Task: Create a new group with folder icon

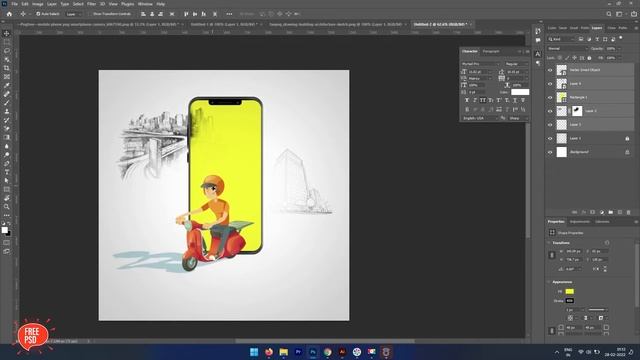Action: [611, 212]
